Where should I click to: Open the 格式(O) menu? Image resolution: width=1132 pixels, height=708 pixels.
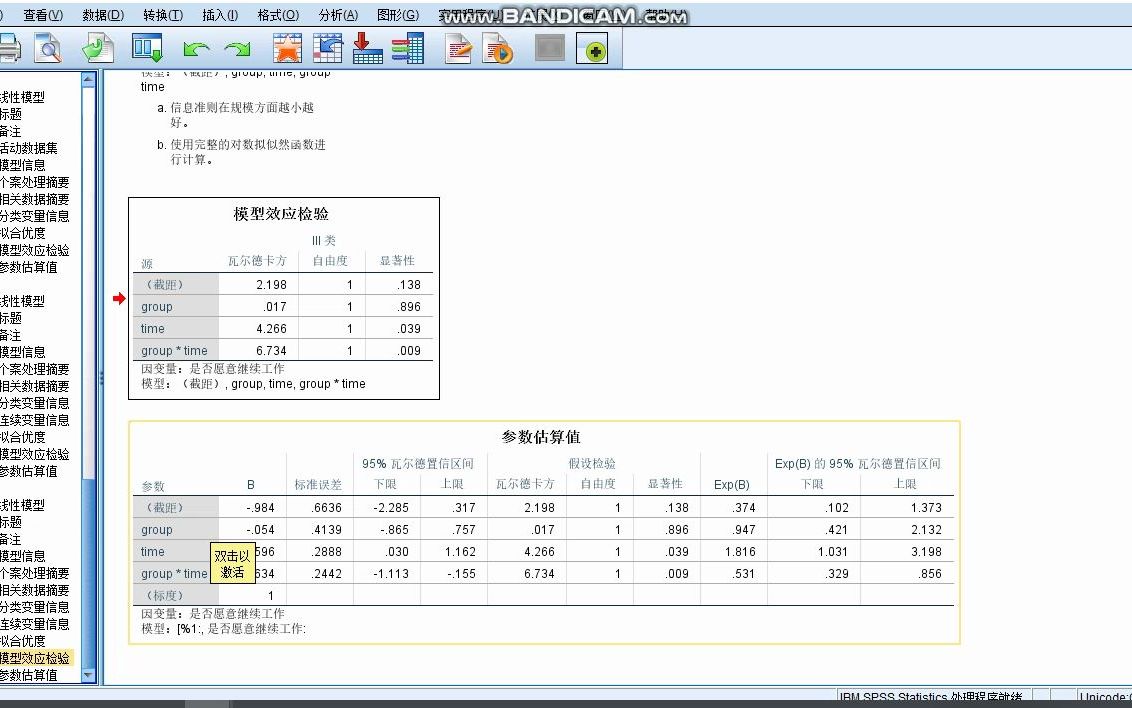278,15
